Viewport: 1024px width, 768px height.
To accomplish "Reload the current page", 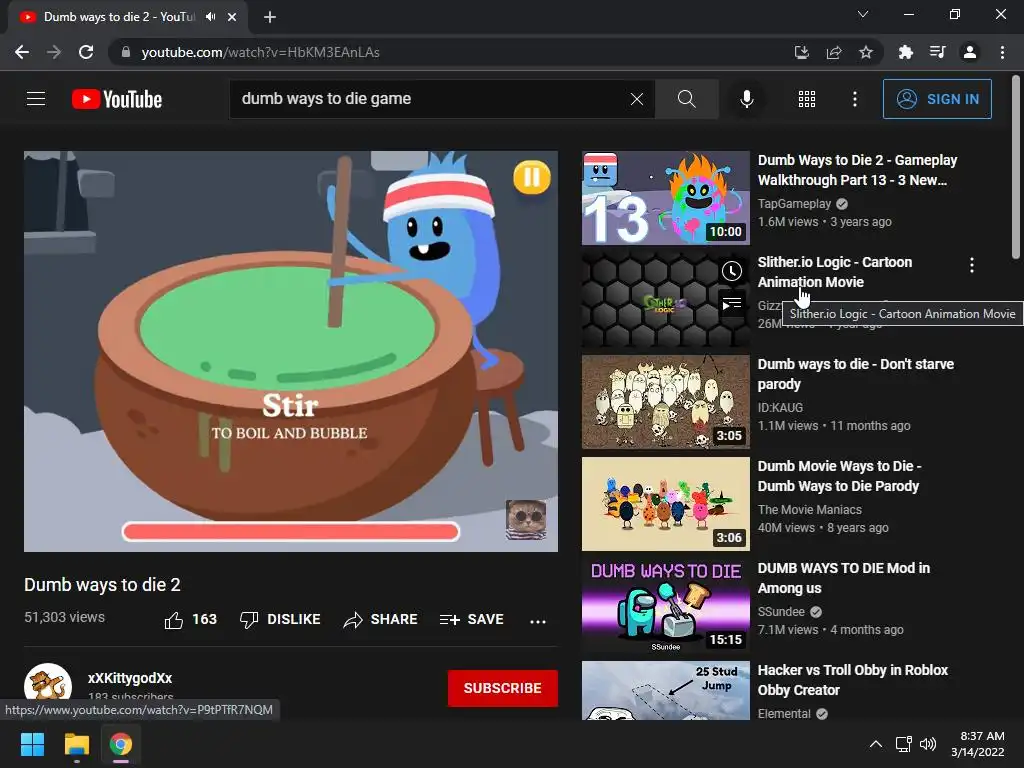I will [x=86, y=52].
